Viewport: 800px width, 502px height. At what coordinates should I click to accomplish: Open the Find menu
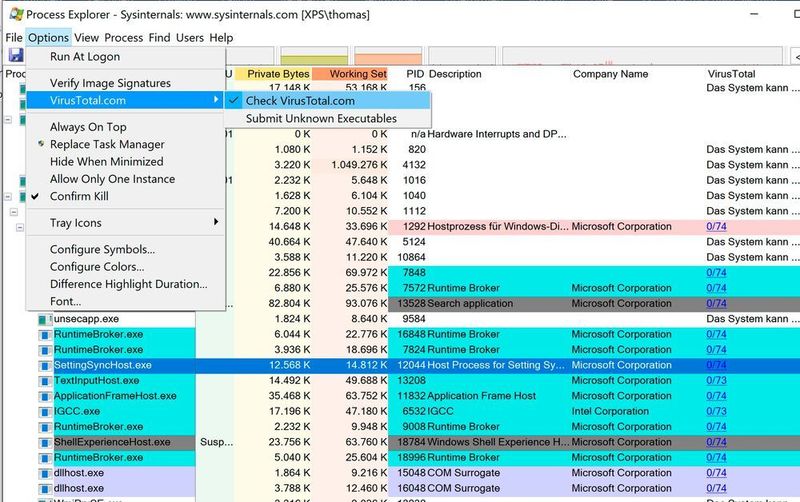point(159,38)
